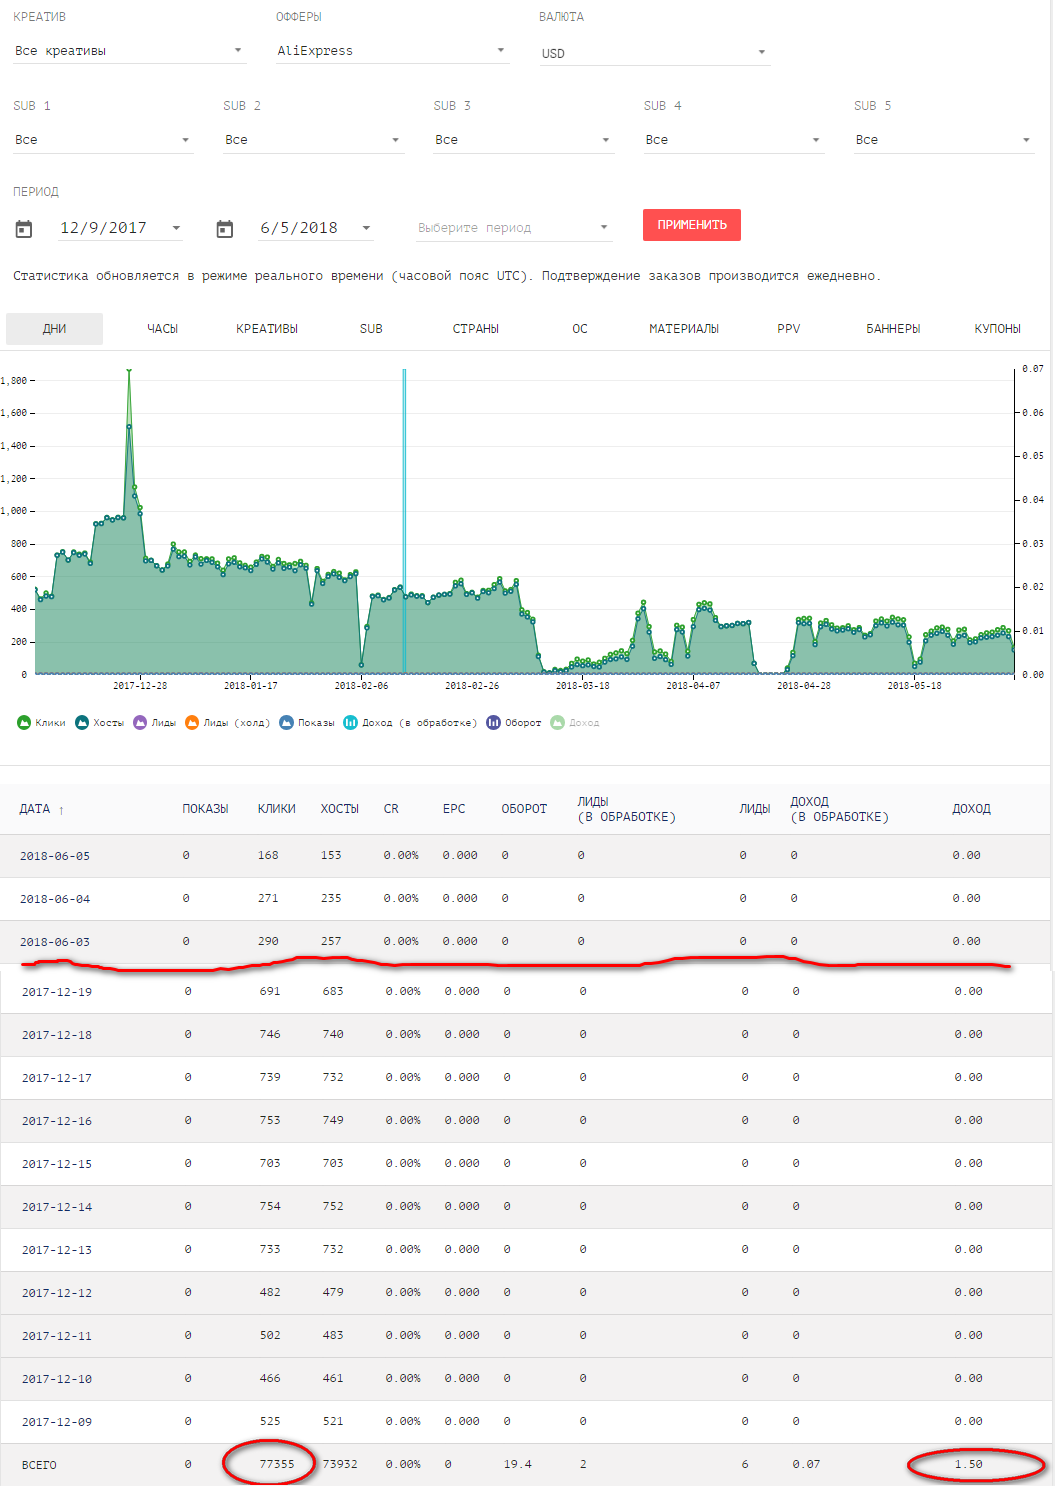Toggle the Клики series legend icon
The image size is (1055, 1486).
point(24,722)
